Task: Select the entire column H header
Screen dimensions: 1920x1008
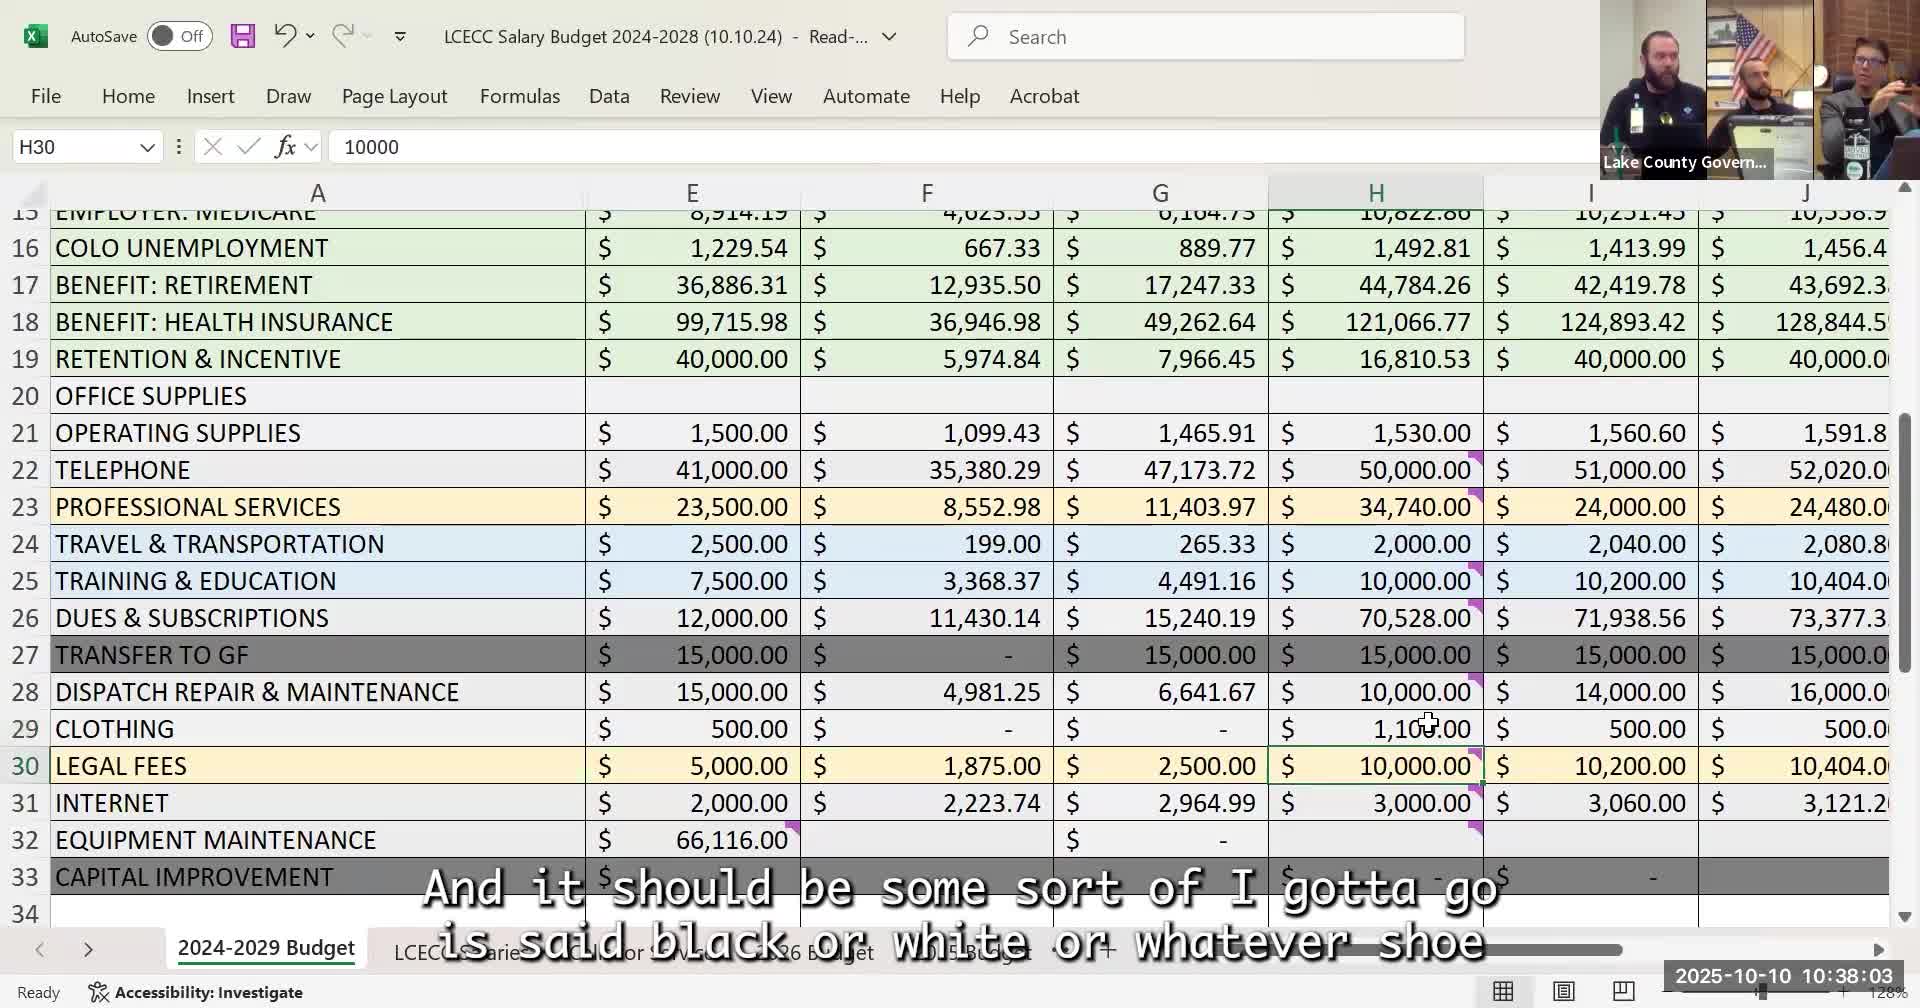Action: pyautogui.click(x=1375, y=193)
